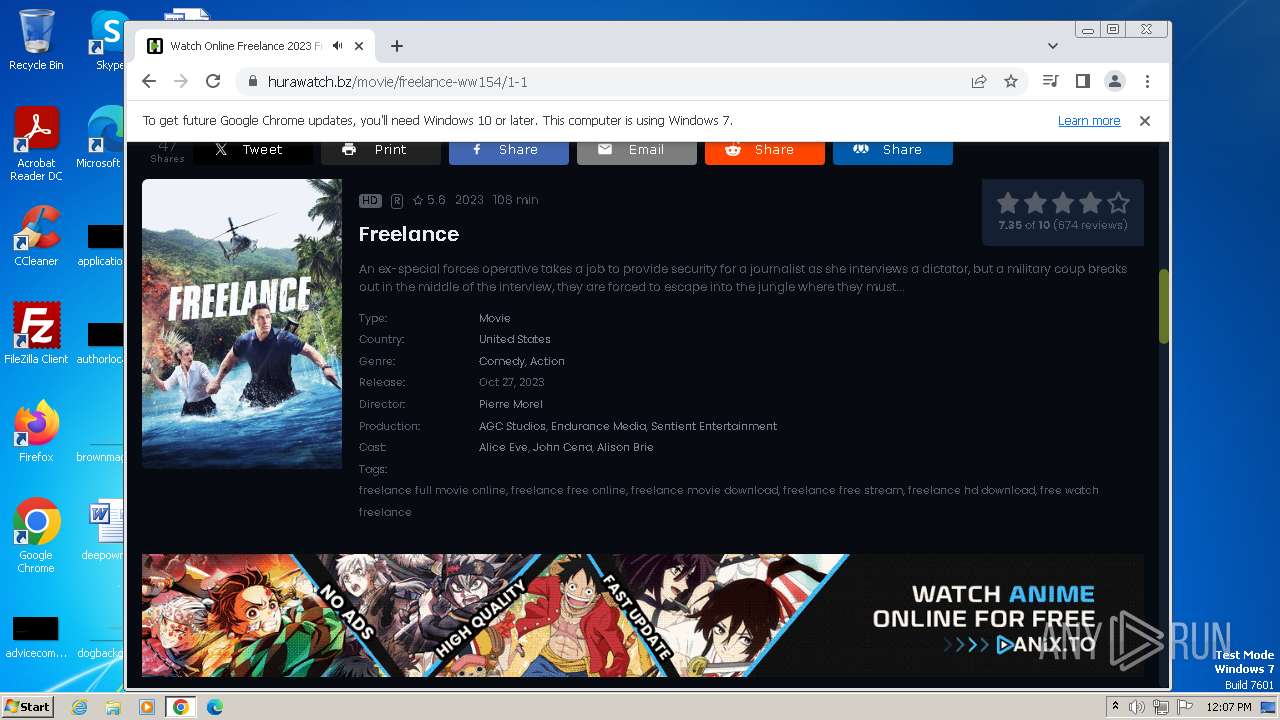Image resolution: width=1280 pixels, height=720 pixels.
Task: Click the Reddit Share button
Action: (x=764, y=150)
